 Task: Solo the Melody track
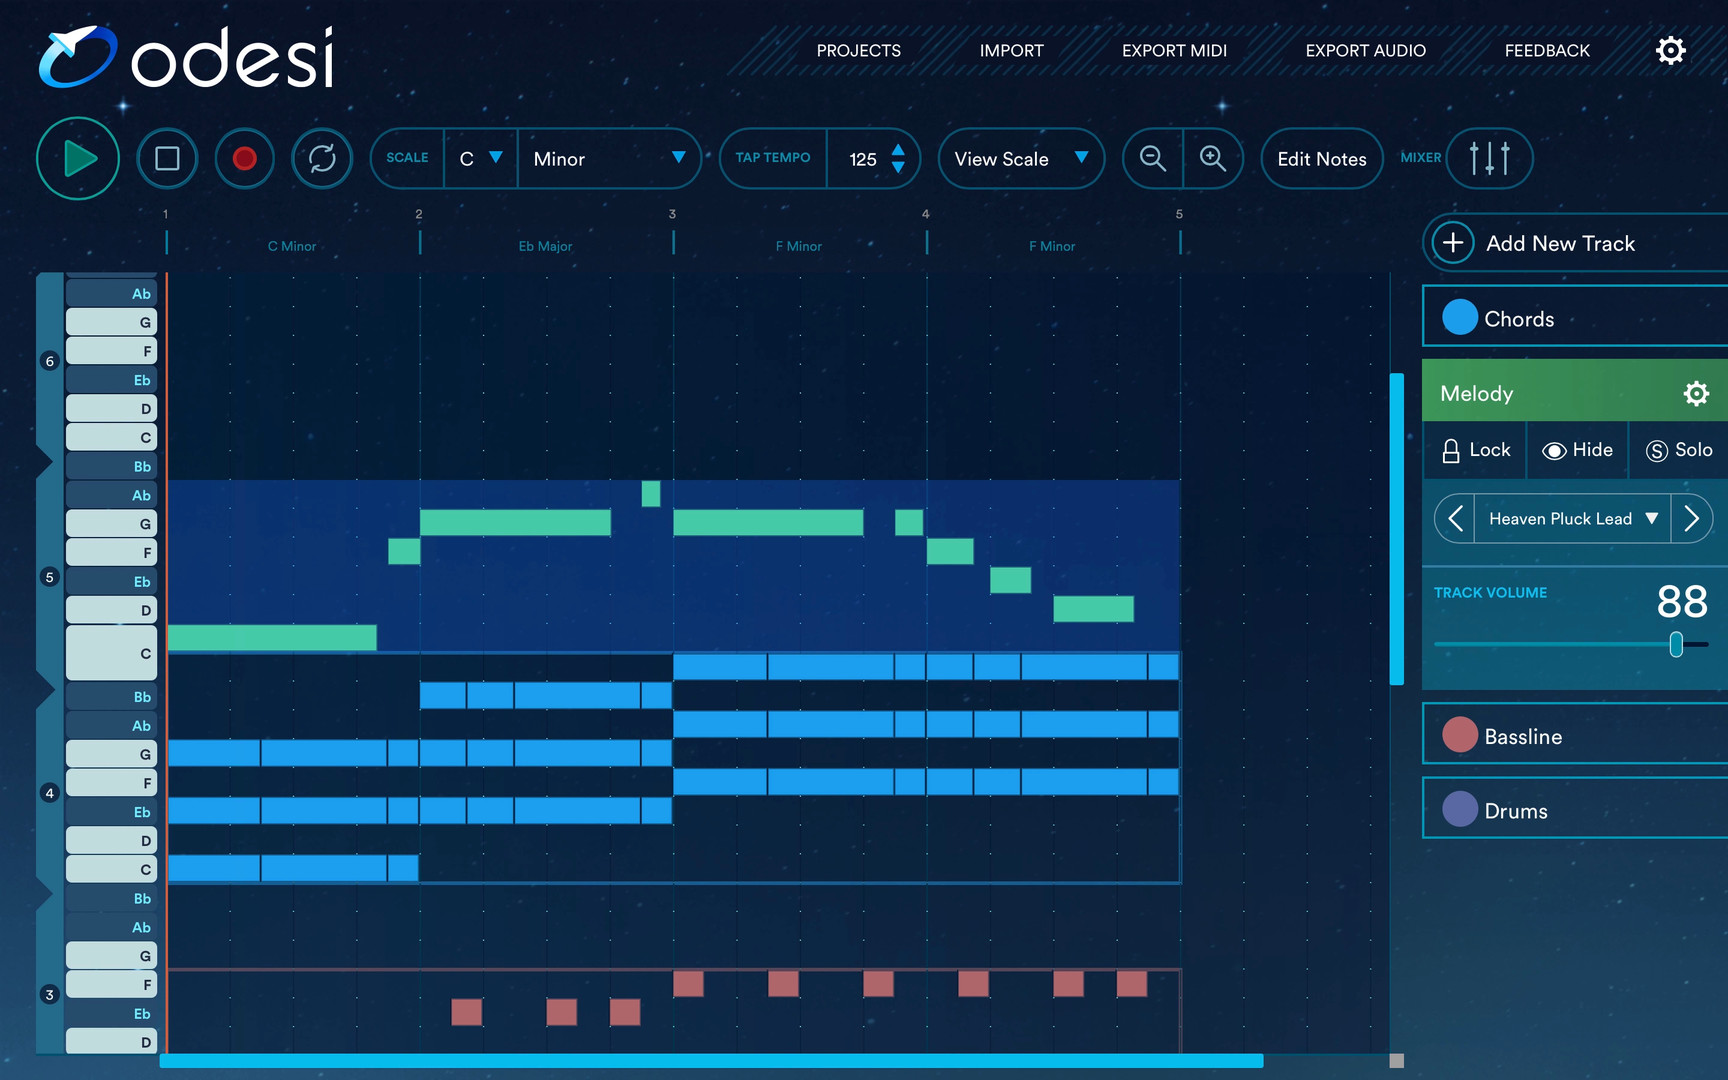click(x=1679, y=450)
